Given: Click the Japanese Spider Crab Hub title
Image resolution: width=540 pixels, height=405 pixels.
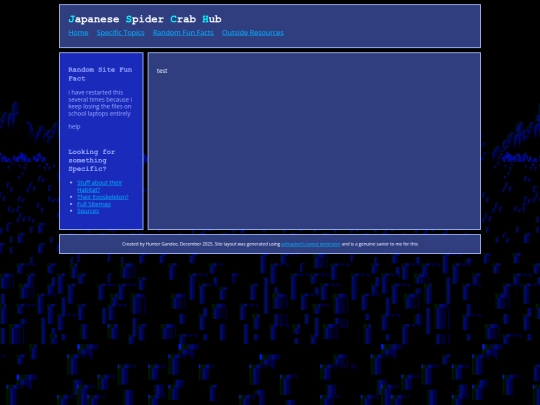Looking at the screenshot, I should tap(145, 19).
